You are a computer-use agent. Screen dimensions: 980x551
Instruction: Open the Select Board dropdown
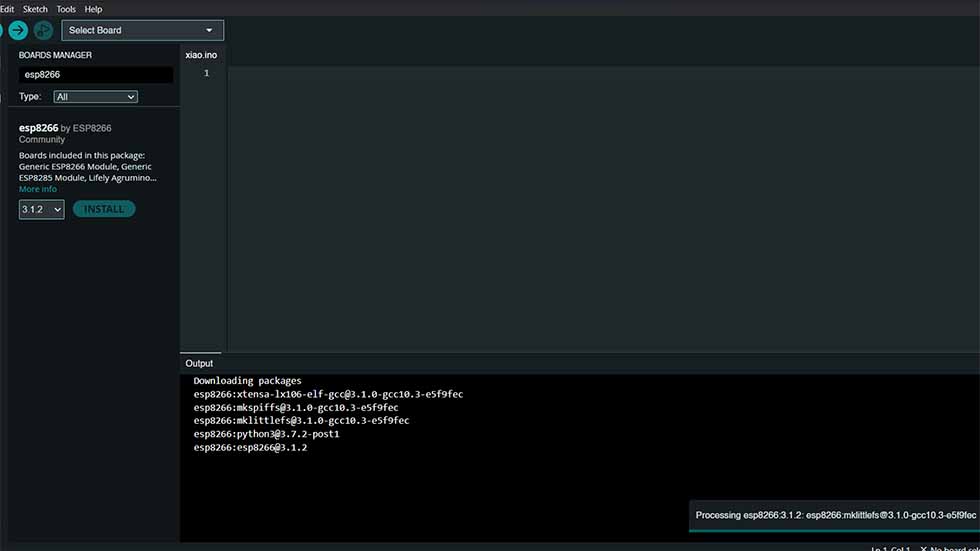point(142,30)
